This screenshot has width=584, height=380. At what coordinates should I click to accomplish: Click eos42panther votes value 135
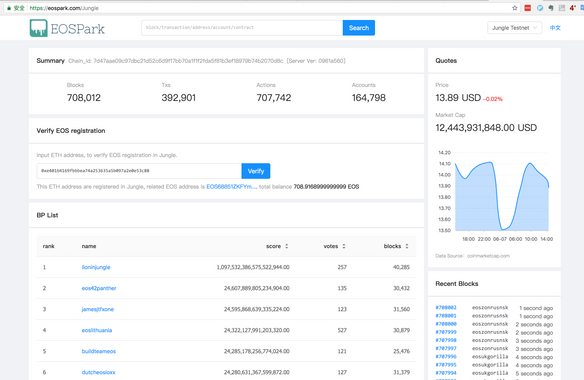pyautogui.click(x=342, y=288)
